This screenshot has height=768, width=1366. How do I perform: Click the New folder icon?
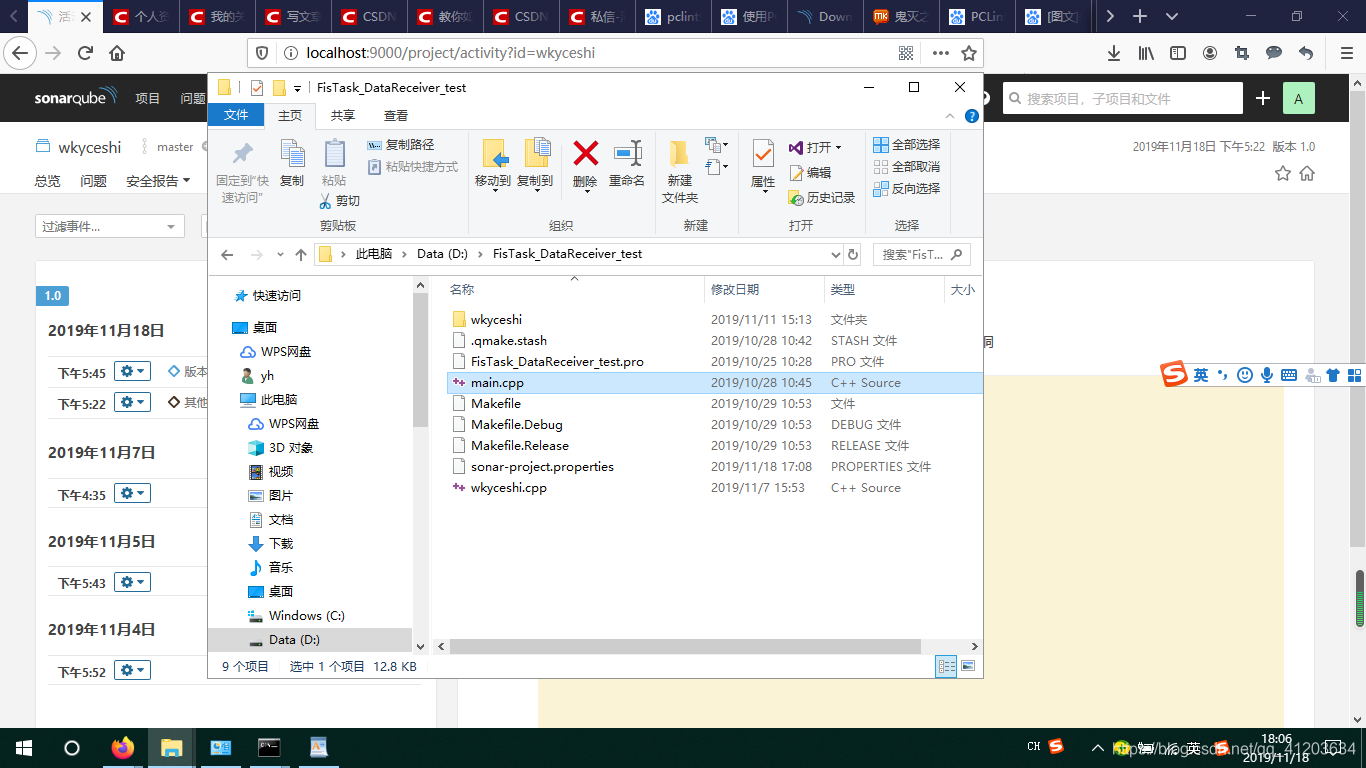(x=679, y=153)
